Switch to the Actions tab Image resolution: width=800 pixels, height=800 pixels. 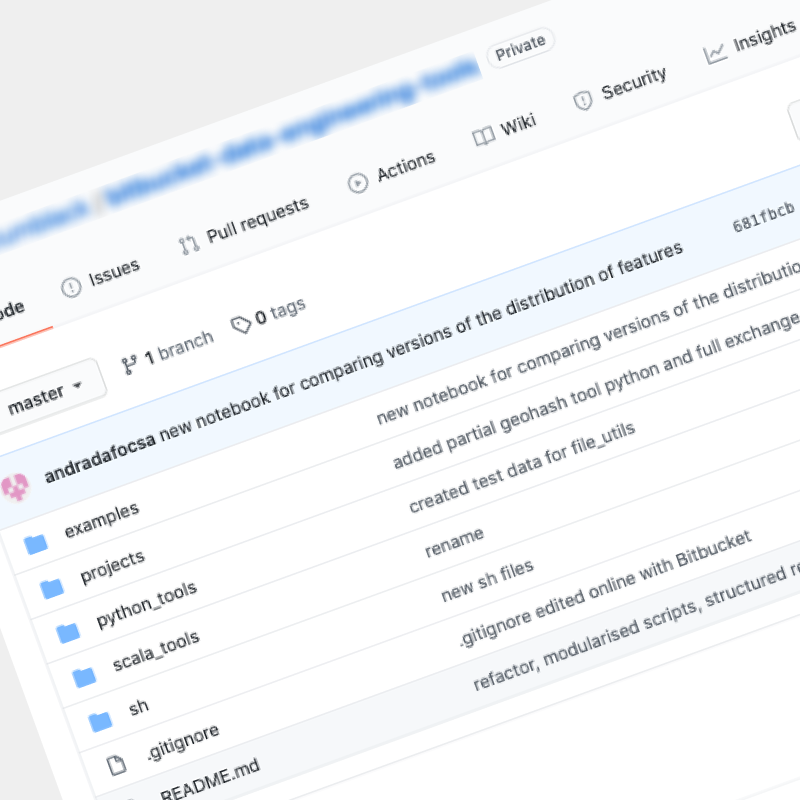tap(392, 173)
